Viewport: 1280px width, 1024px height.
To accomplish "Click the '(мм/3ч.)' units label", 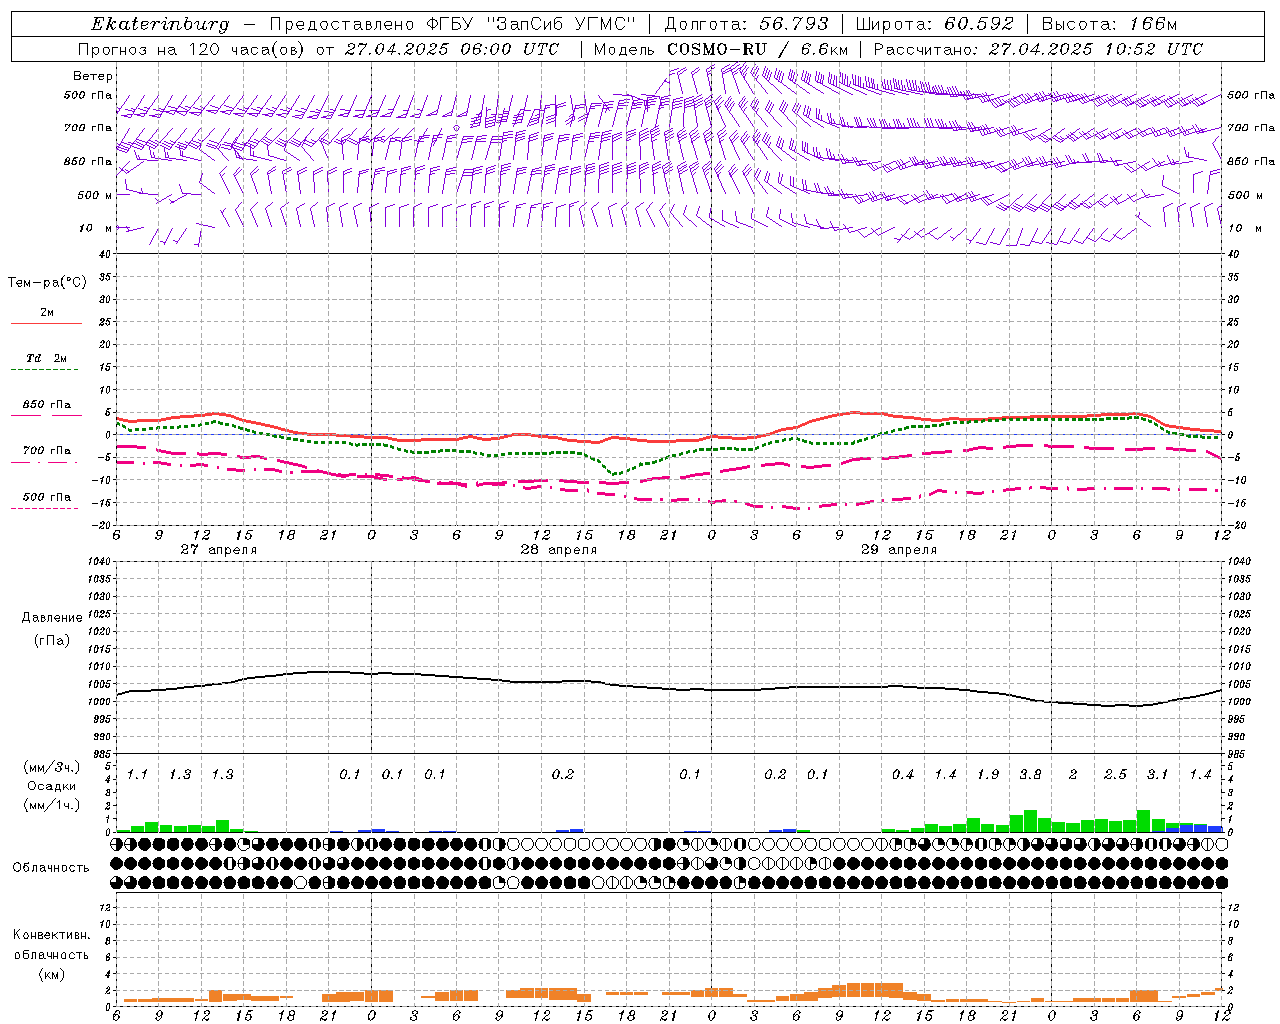I will pyautogui.click(x=52, y=767).
